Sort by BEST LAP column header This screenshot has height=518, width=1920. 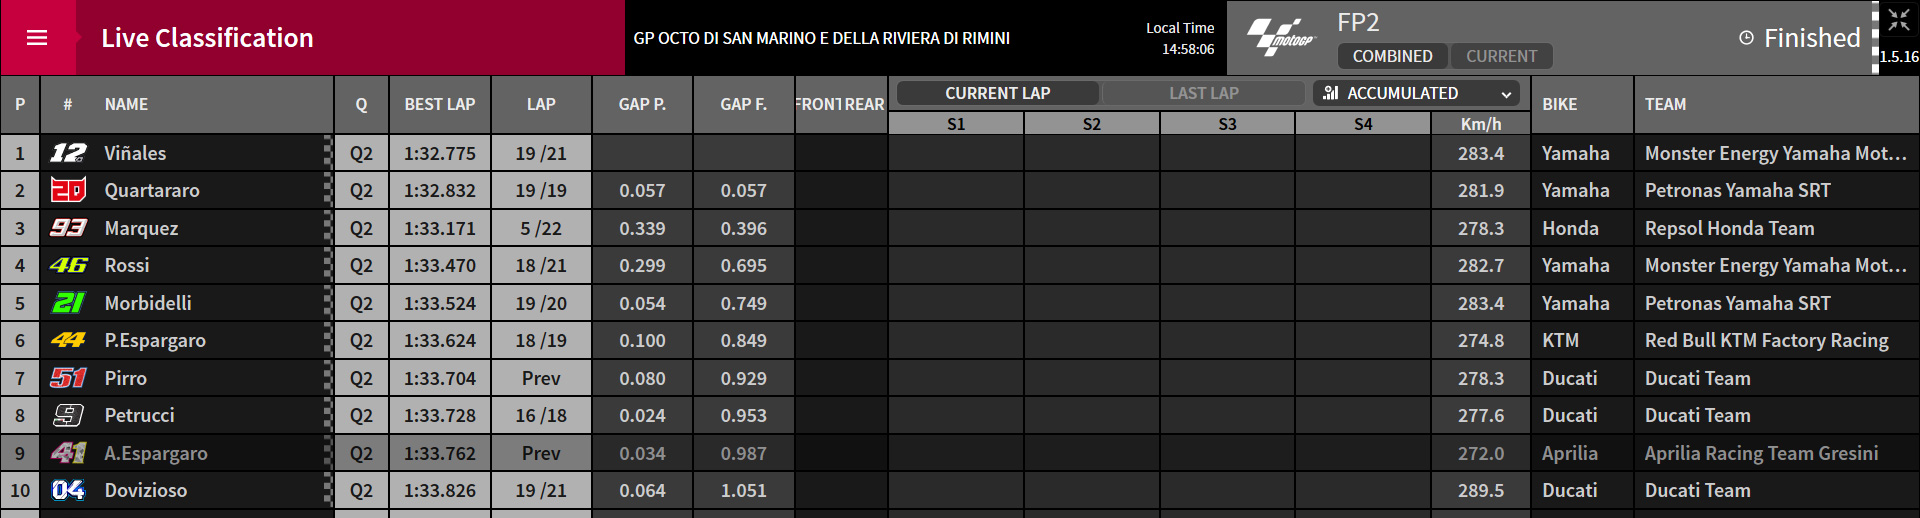[x=440, y=104]
